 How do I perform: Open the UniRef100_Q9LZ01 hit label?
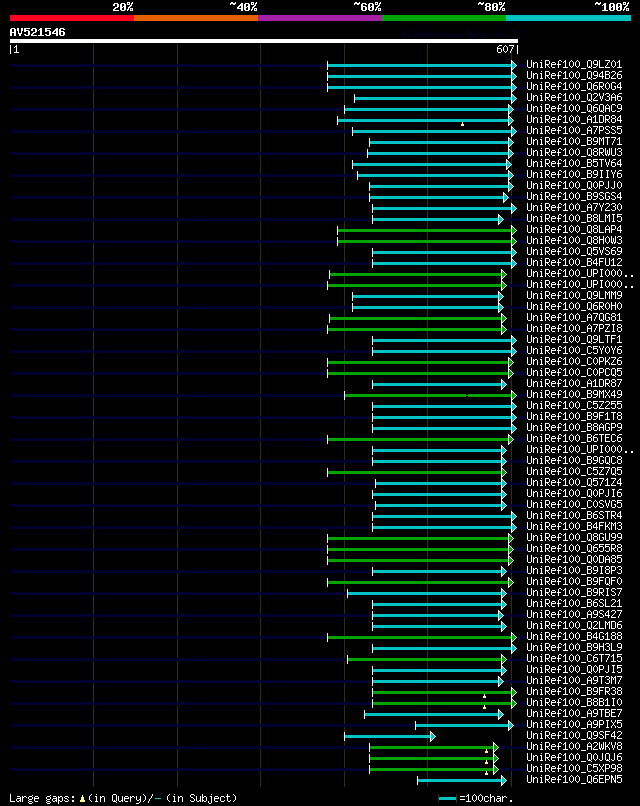pos(574,64)
